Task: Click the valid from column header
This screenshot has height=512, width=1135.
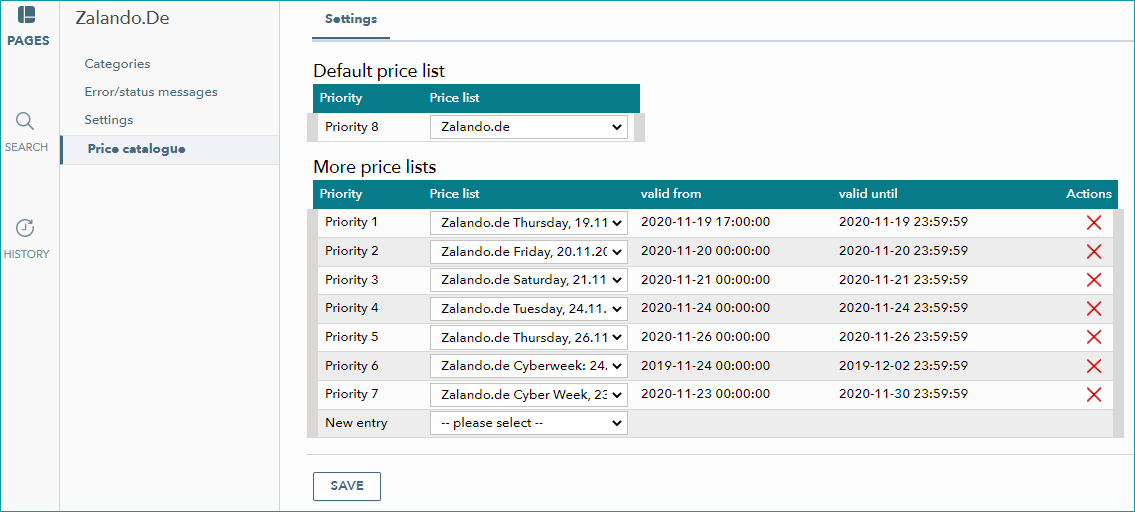Action: click(x=671, y=194)
